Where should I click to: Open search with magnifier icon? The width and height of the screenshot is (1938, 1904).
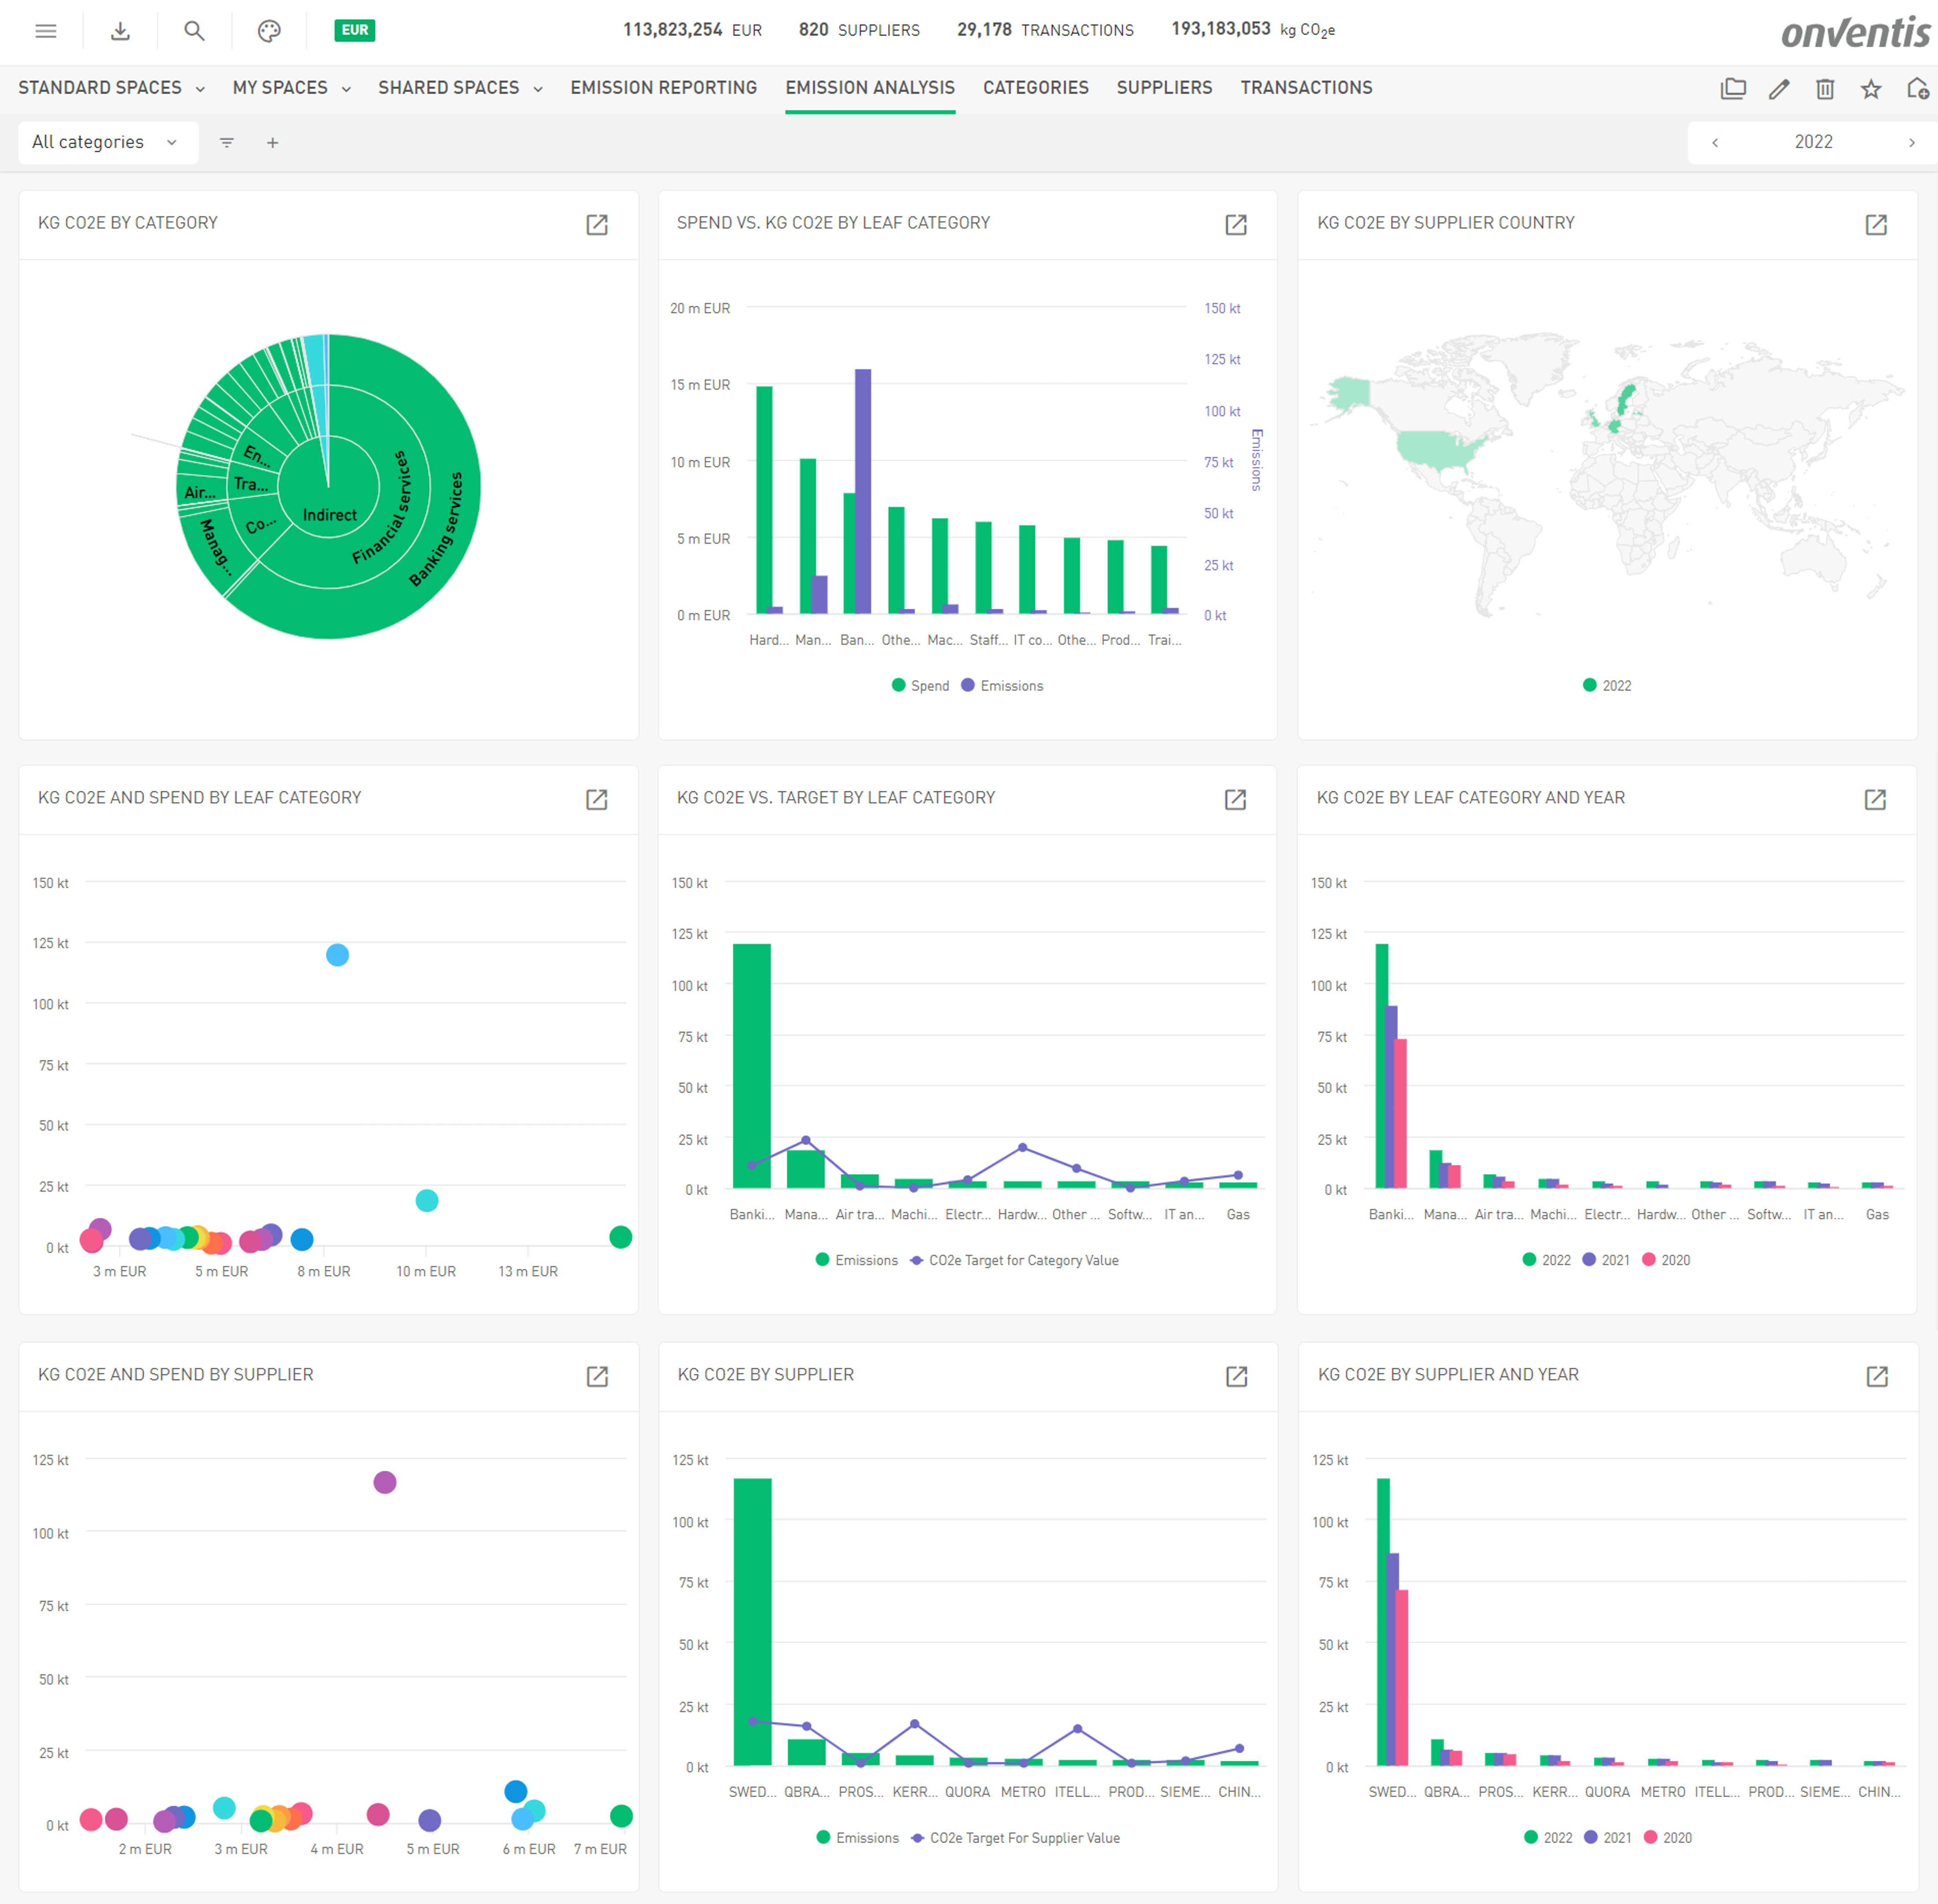tap(194, 31)
